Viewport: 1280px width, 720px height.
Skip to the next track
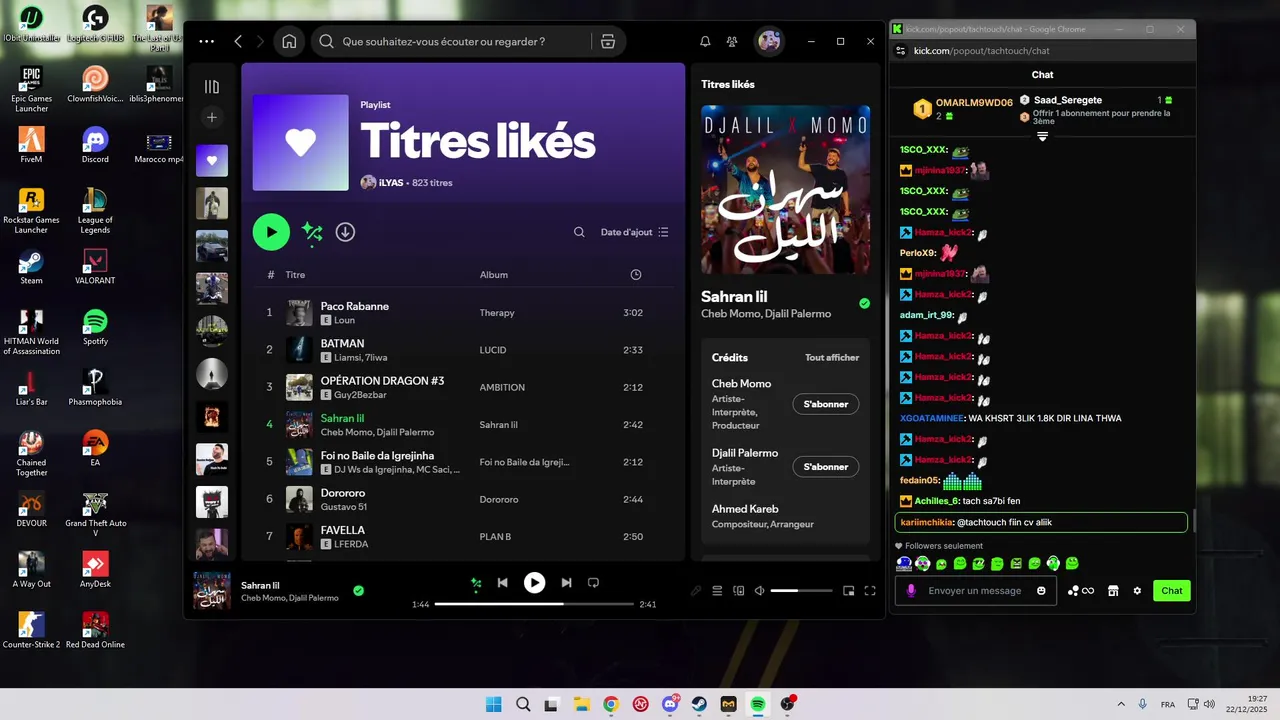pos(566,583)
